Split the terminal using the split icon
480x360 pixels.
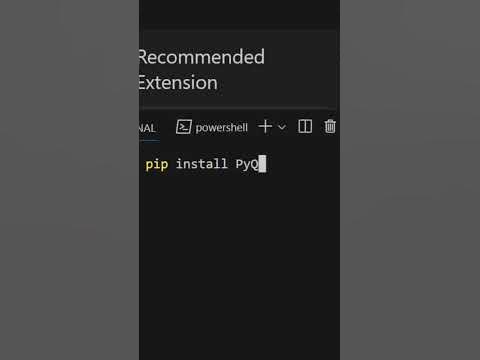coord(305,127)
